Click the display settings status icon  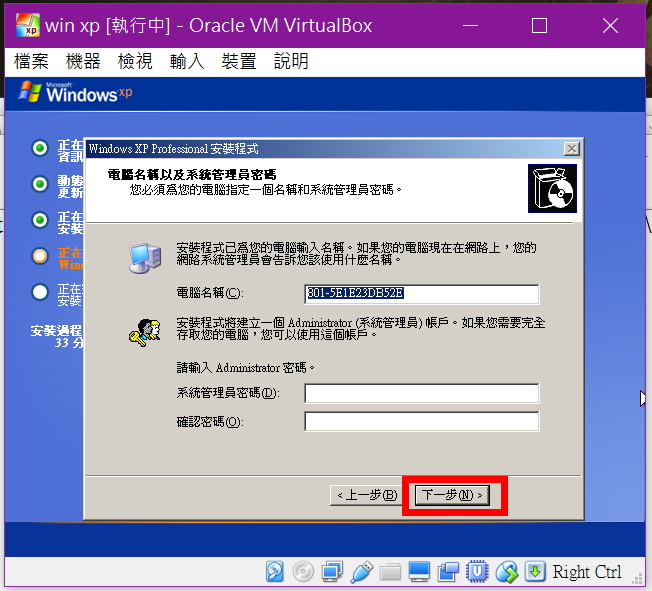pyautogui.click(x=419, y=572)
